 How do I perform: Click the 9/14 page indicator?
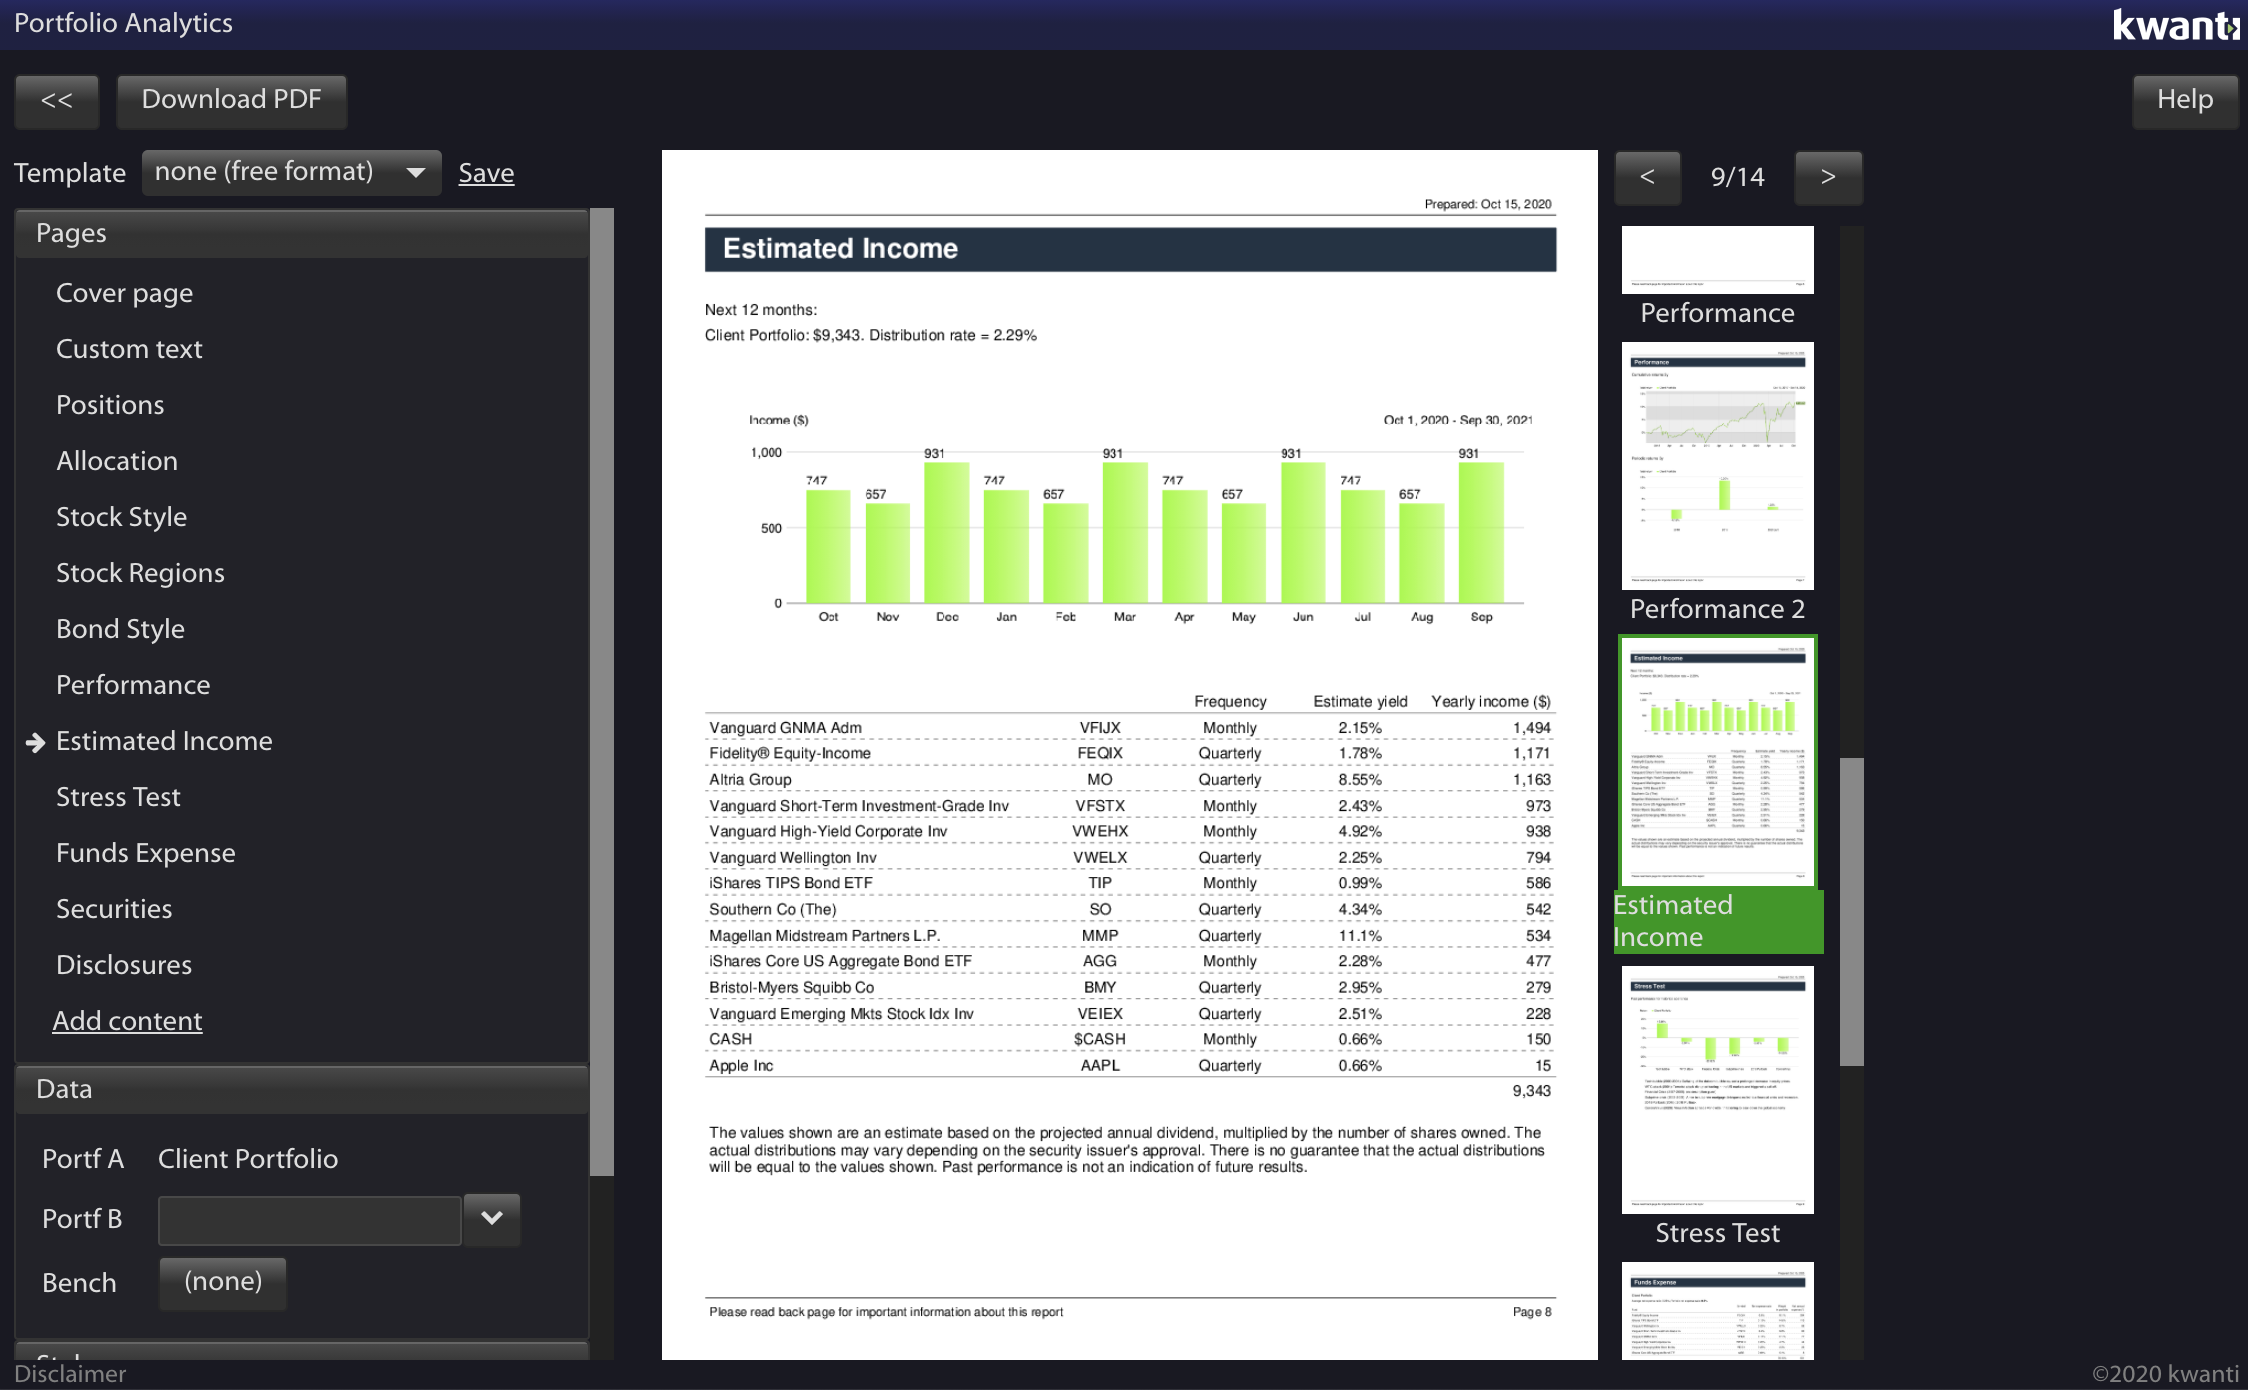click(x=1738, y=178)
